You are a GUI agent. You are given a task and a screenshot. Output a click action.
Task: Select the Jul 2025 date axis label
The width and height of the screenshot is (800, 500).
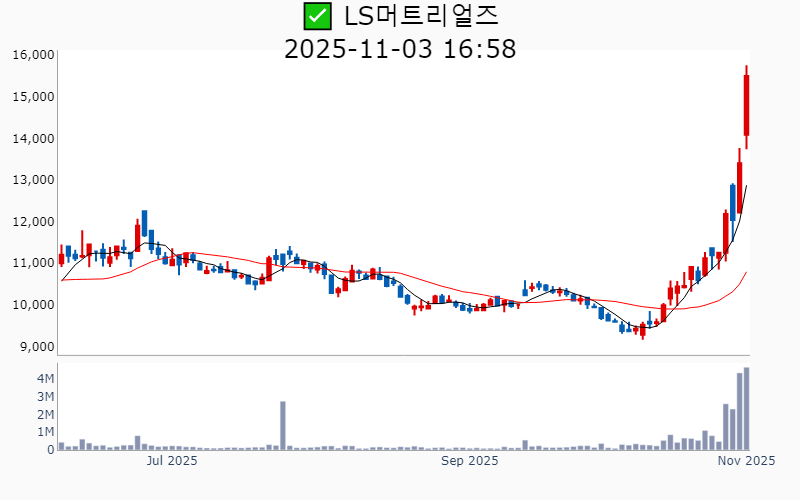[172, 461]
